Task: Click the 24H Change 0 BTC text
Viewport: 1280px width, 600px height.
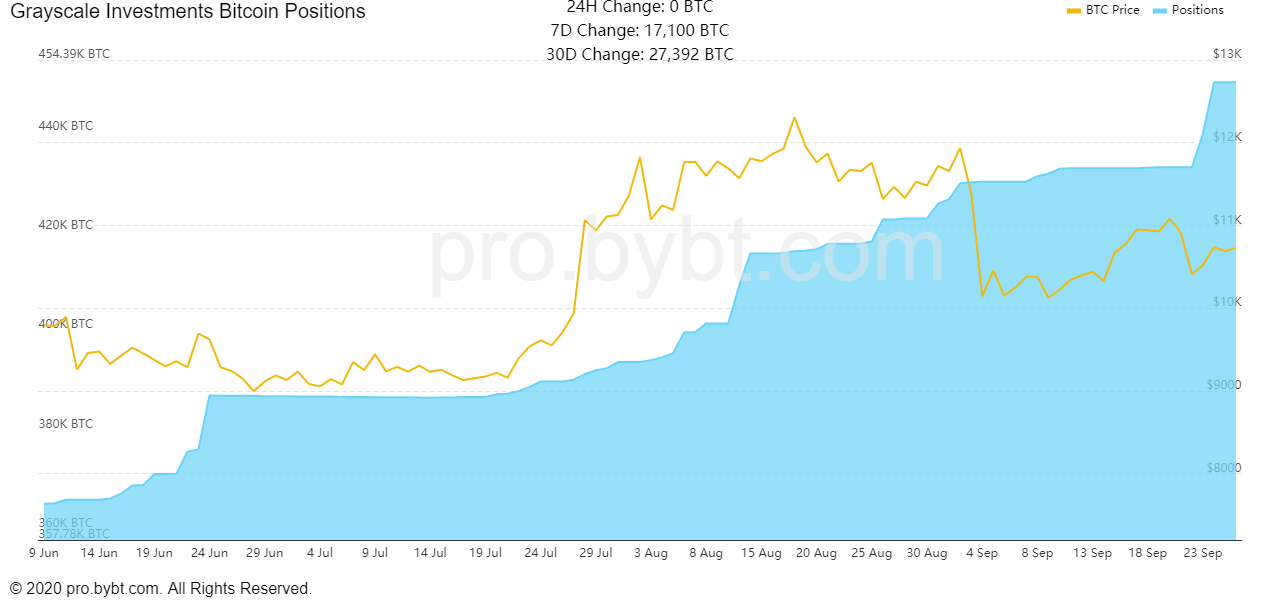Action: point(640,8)
